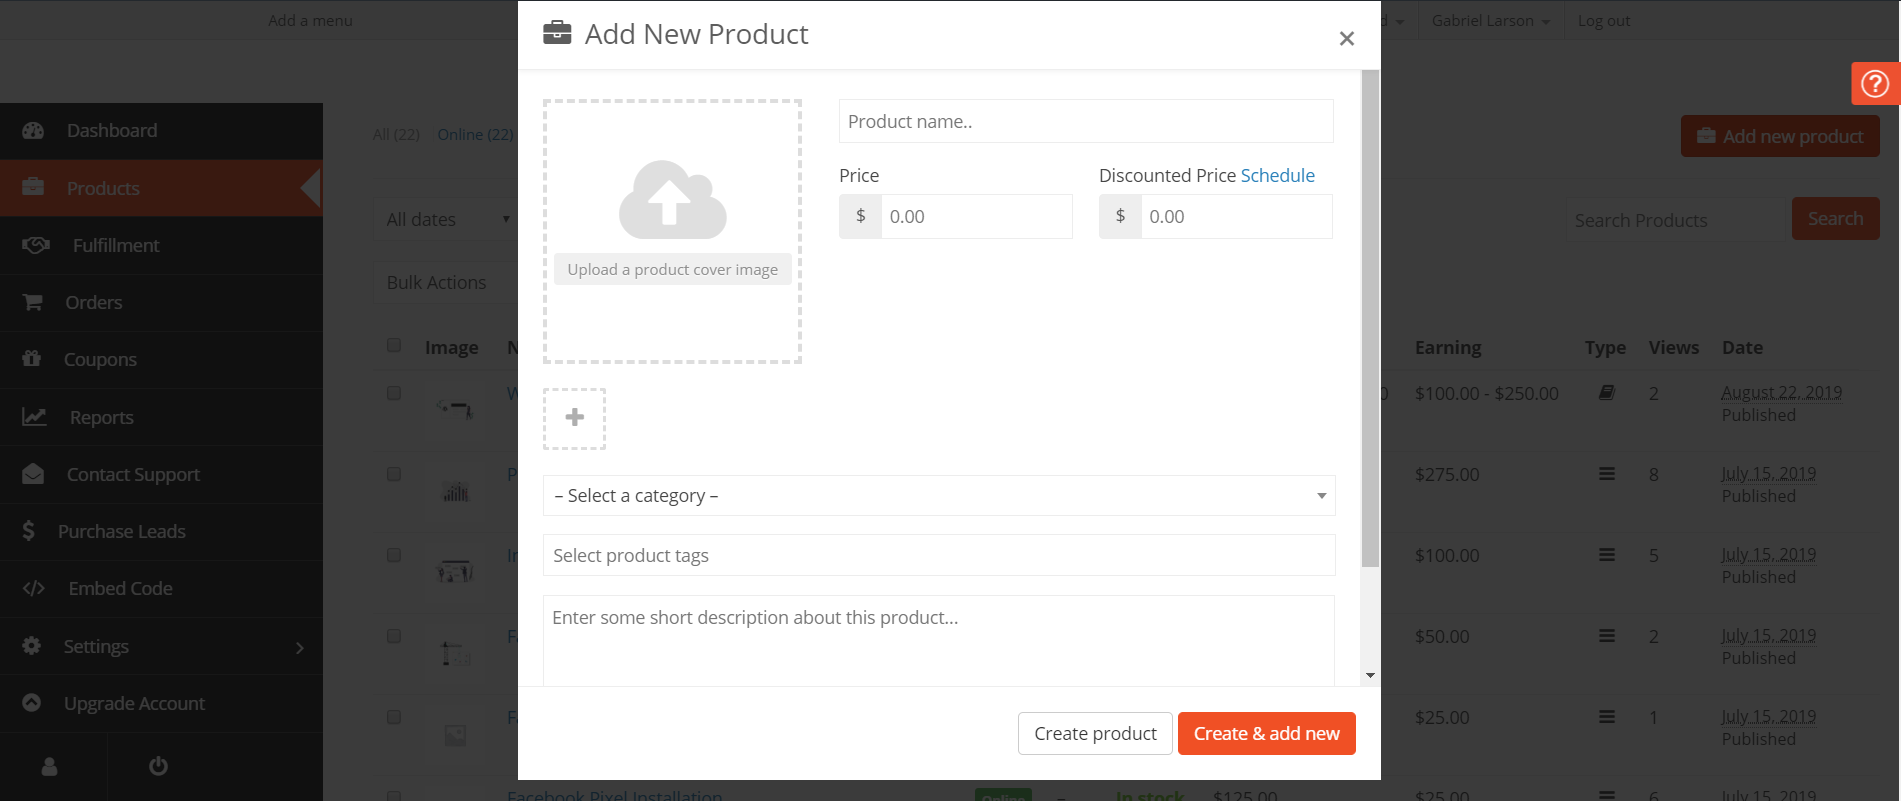Click the cloud upload cover image icon
1901x801 pixels.
tap(672, 200)
